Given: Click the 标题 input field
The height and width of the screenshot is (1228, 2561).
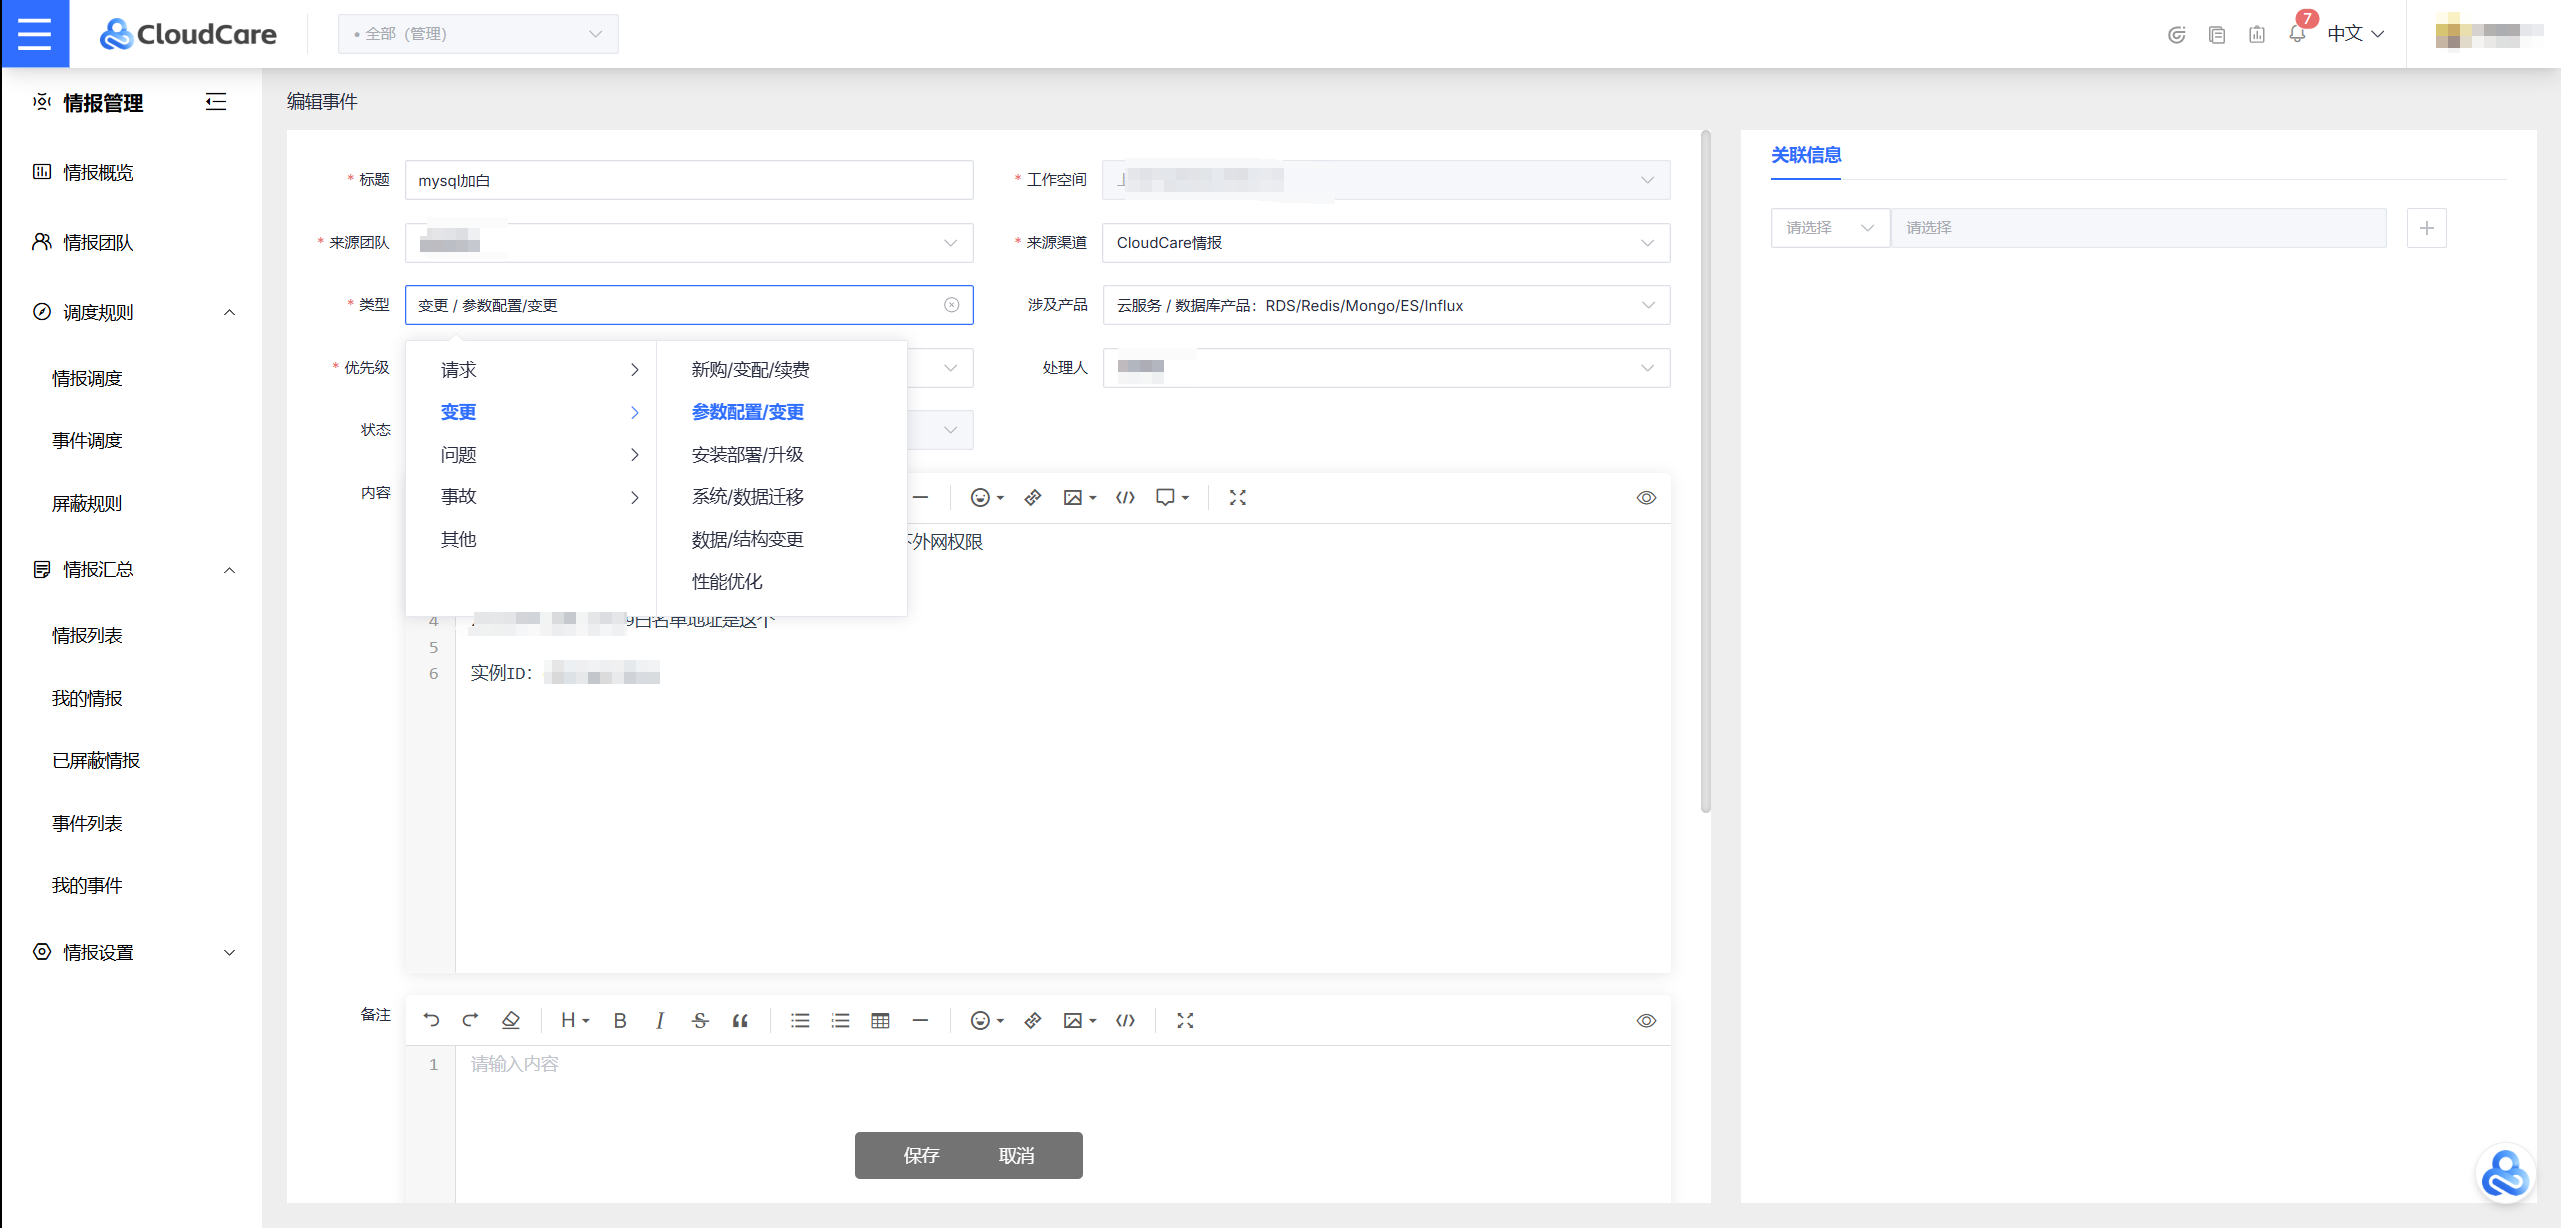Looking at the screenshot, I should [x=689, y=180].
